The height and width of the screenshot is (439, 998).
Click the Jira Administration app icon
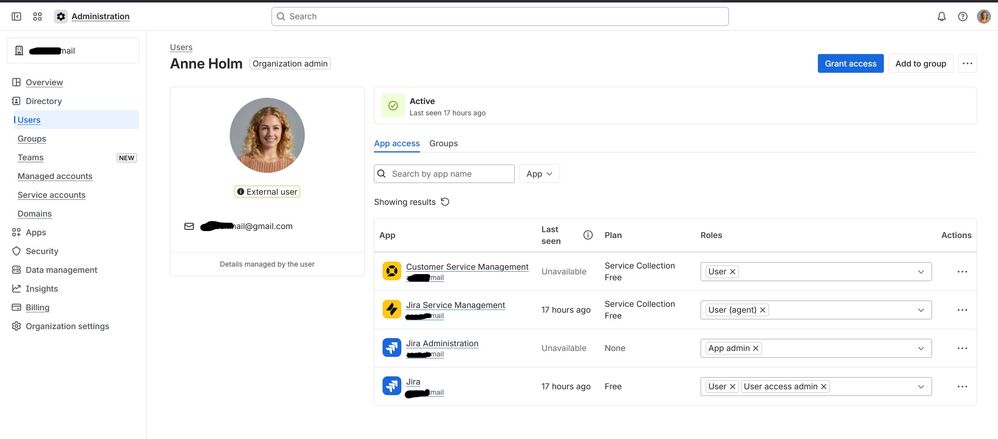391,348
